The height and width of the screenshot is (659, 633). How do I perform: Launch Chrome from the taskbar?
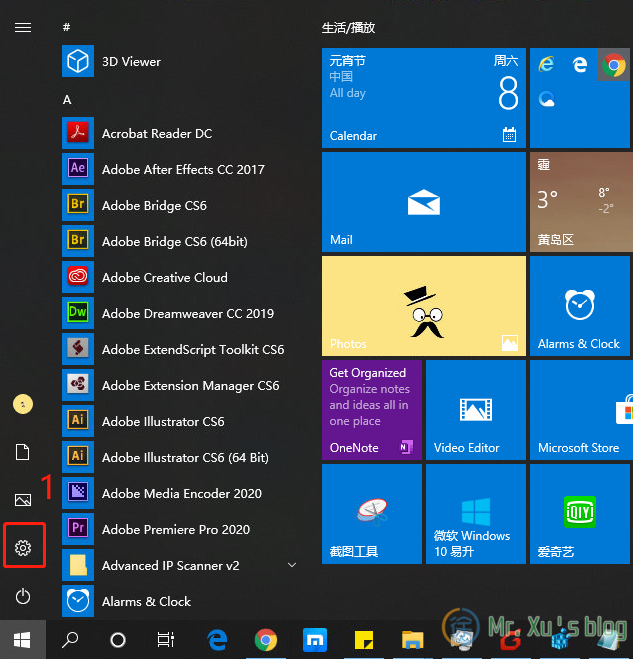(266, 640)
